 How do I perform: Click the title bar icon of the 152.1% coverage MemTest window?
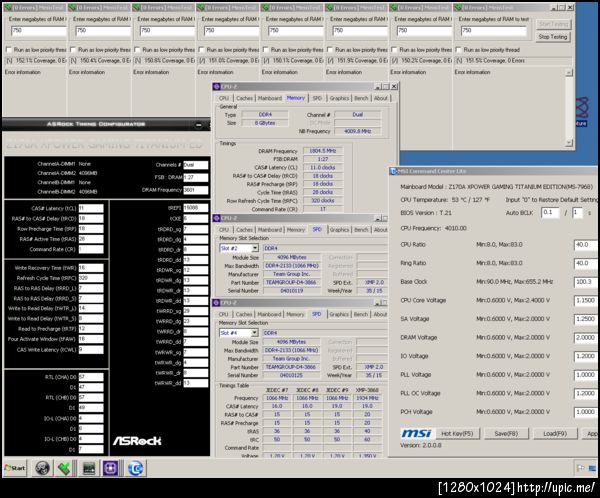coord(7,7)
